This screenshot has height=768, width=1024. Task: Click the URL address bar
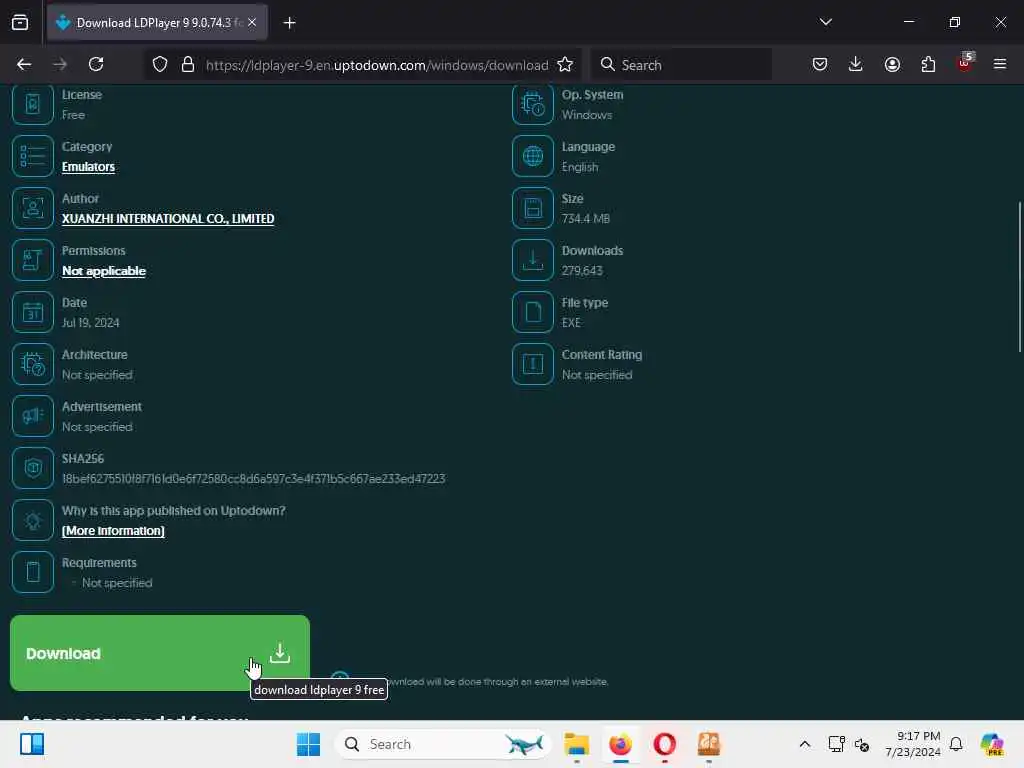376,65
